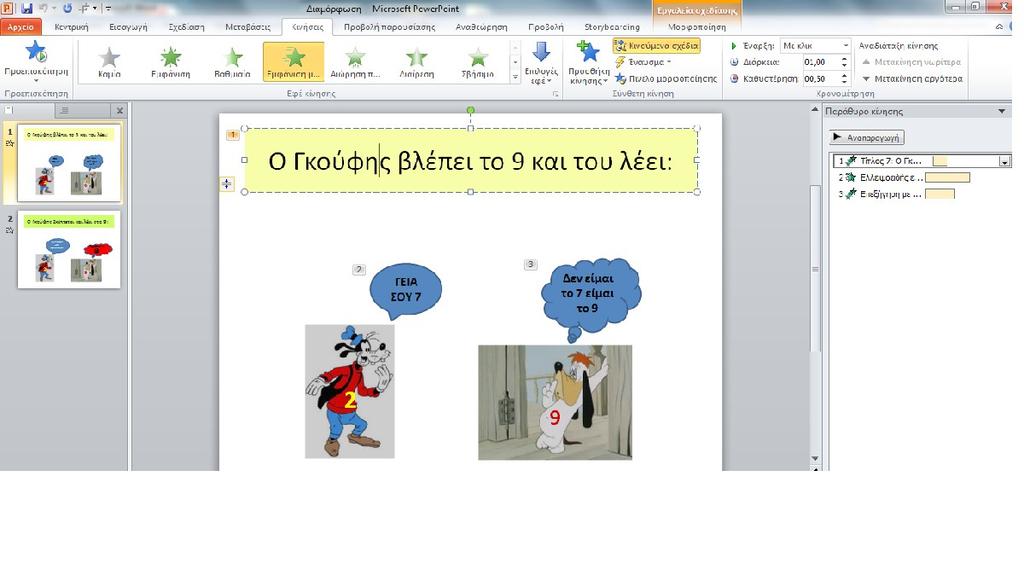Toggle the Κινούμενο σχέδιο animation pane button

pyautogui.click(x=656, y=46)
